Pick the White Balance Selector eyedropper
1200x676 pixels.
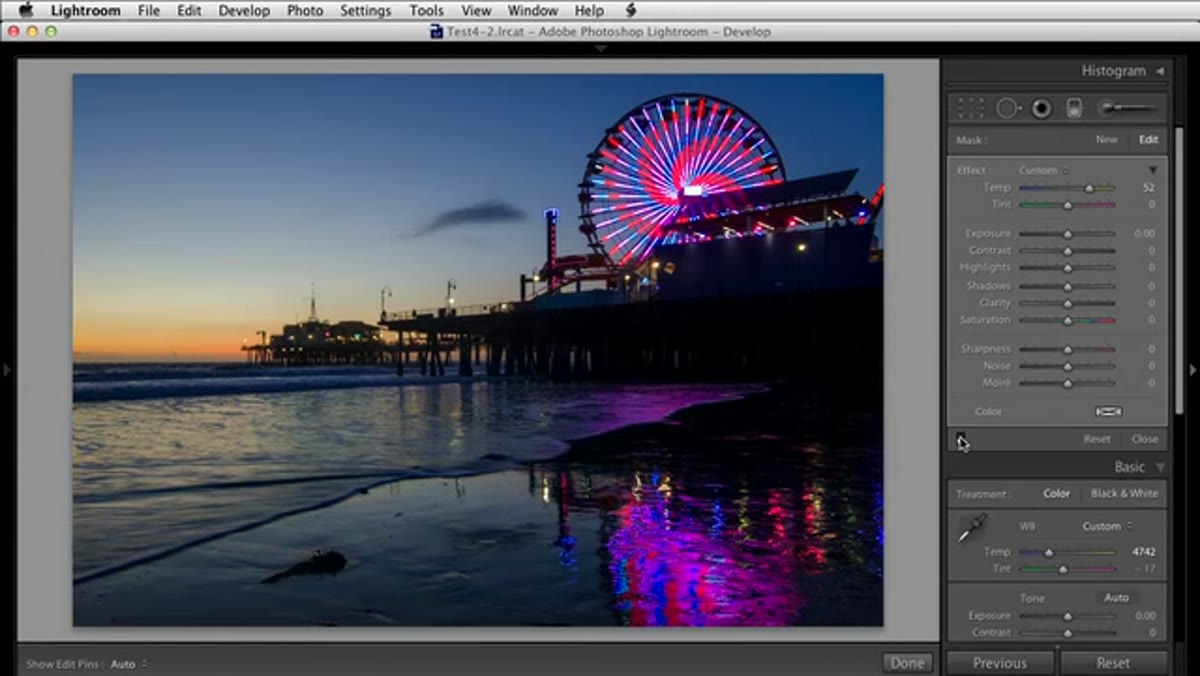[971, 529]
